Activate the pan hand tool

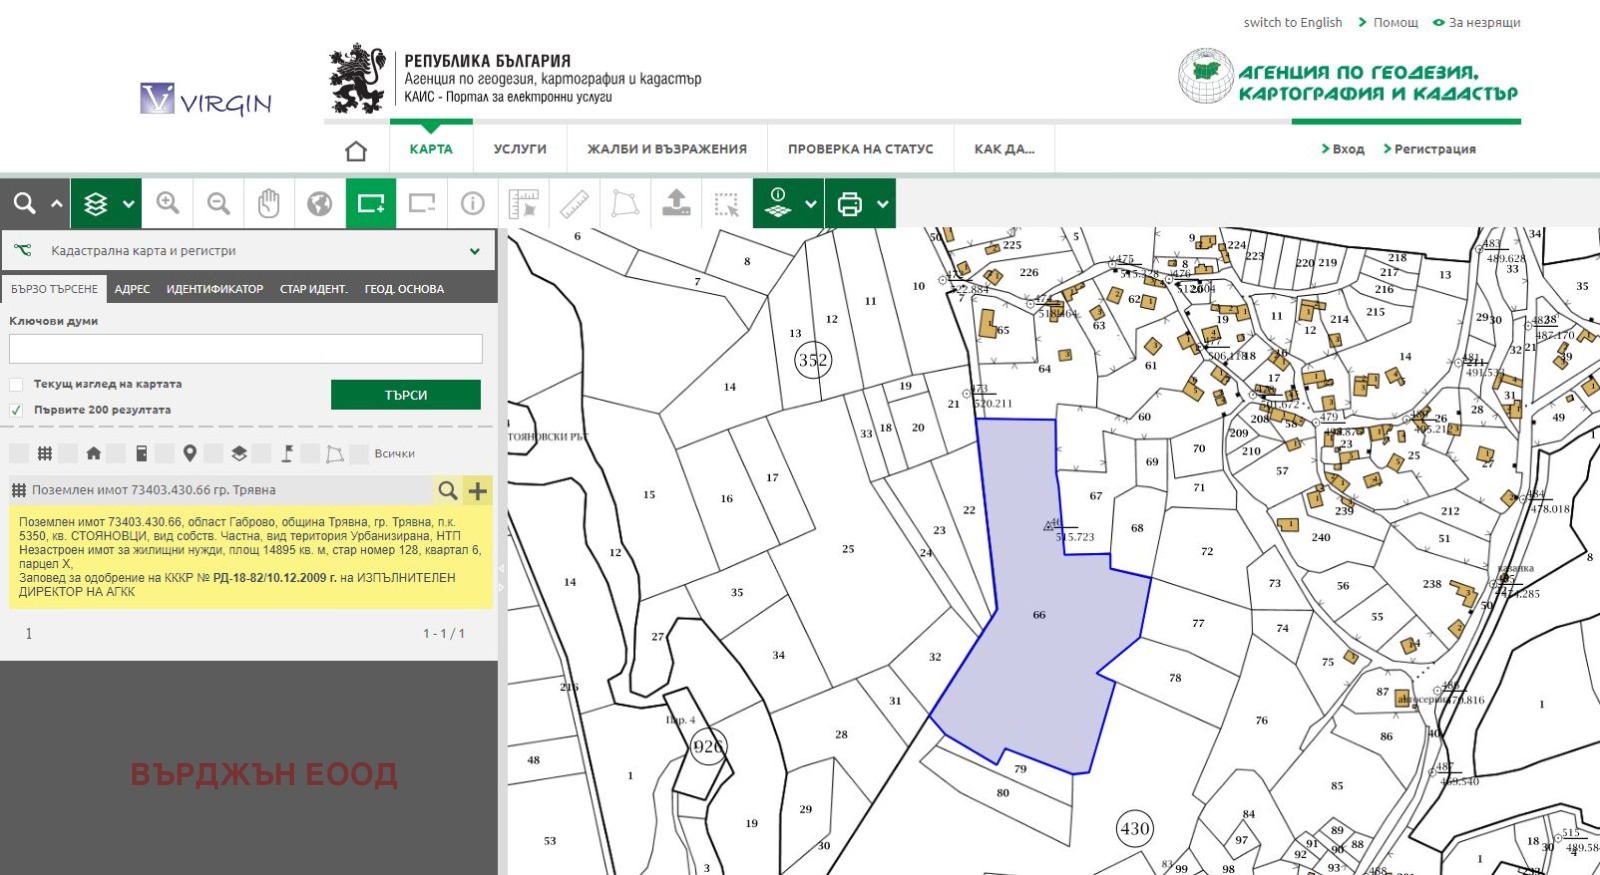(x=269, y=204)
